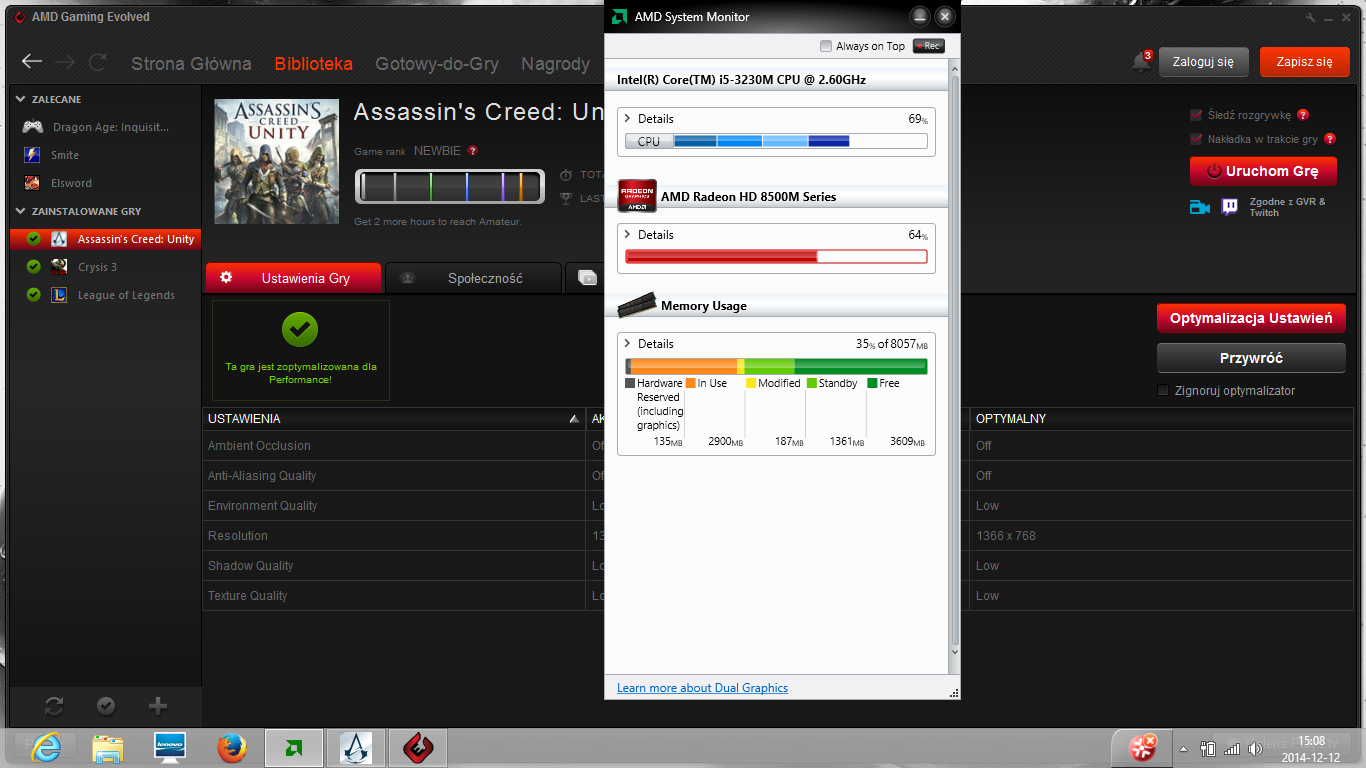Enable the Zignoruj optymalizator checkbox
Image resolution: width=1366 pixels, height=768 pixels.
pyautogui.click(x=1163, y=390)
